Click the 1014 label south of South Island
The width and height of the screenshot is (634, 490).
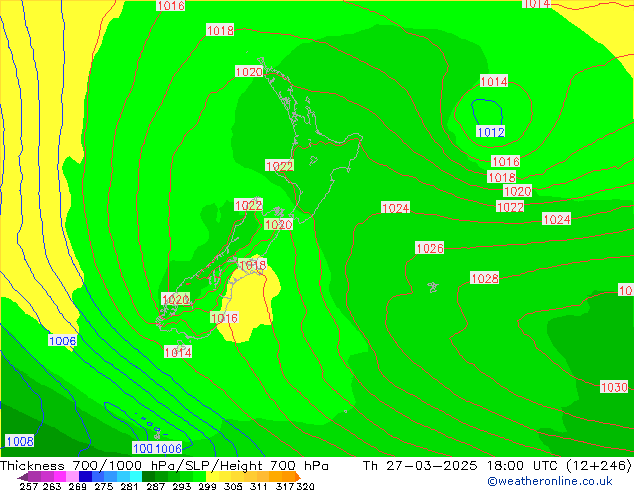(x=178, y=352)
